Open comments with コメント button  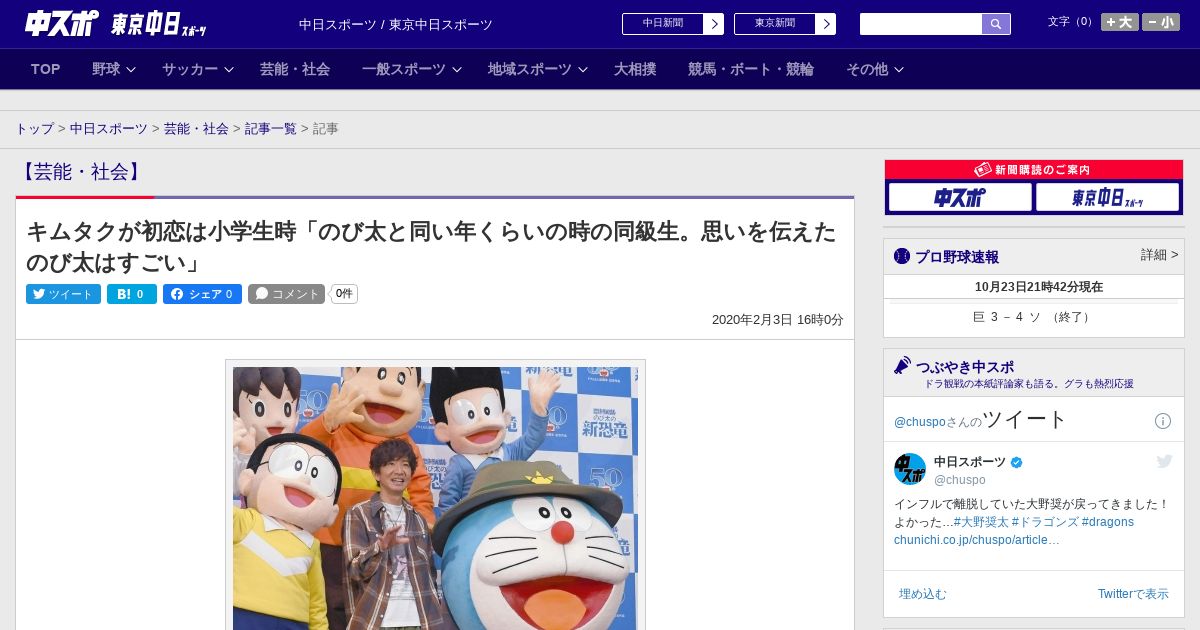(x=286, y=294)
